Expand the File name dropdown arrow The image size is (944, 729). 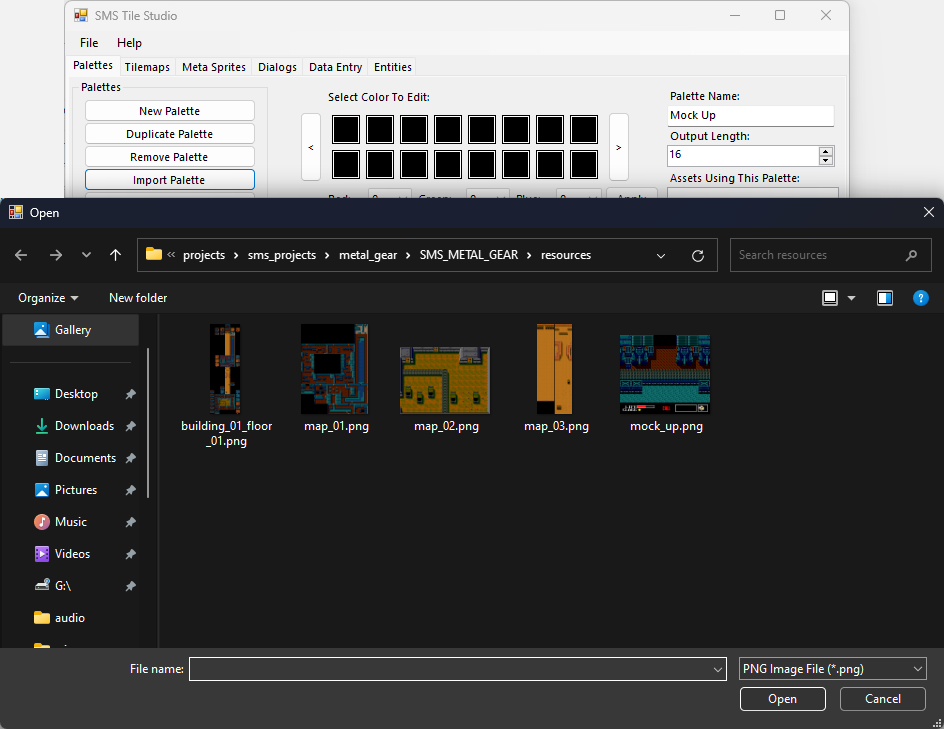[x=718, y=669]
